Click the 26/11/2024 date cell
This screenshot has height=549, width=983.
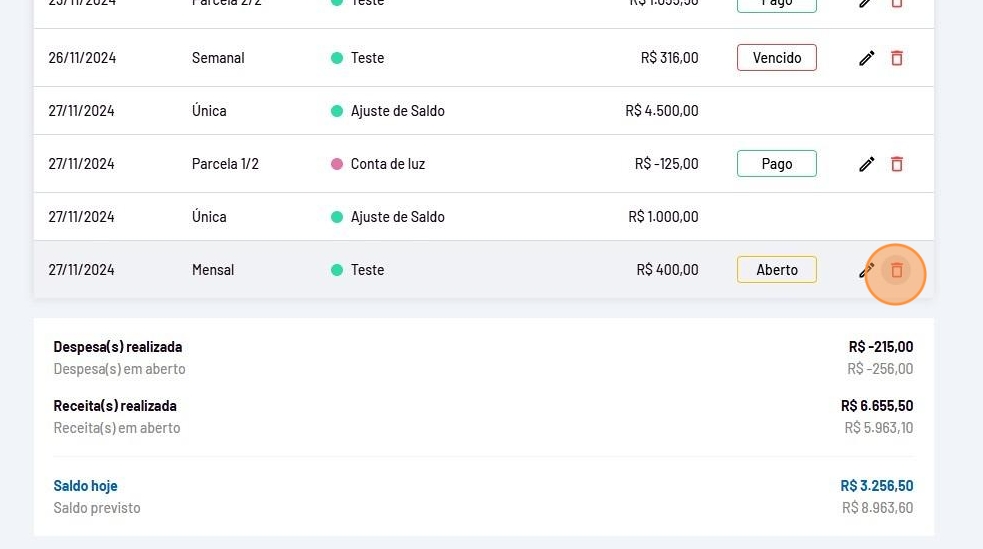(x=82, y=58)
